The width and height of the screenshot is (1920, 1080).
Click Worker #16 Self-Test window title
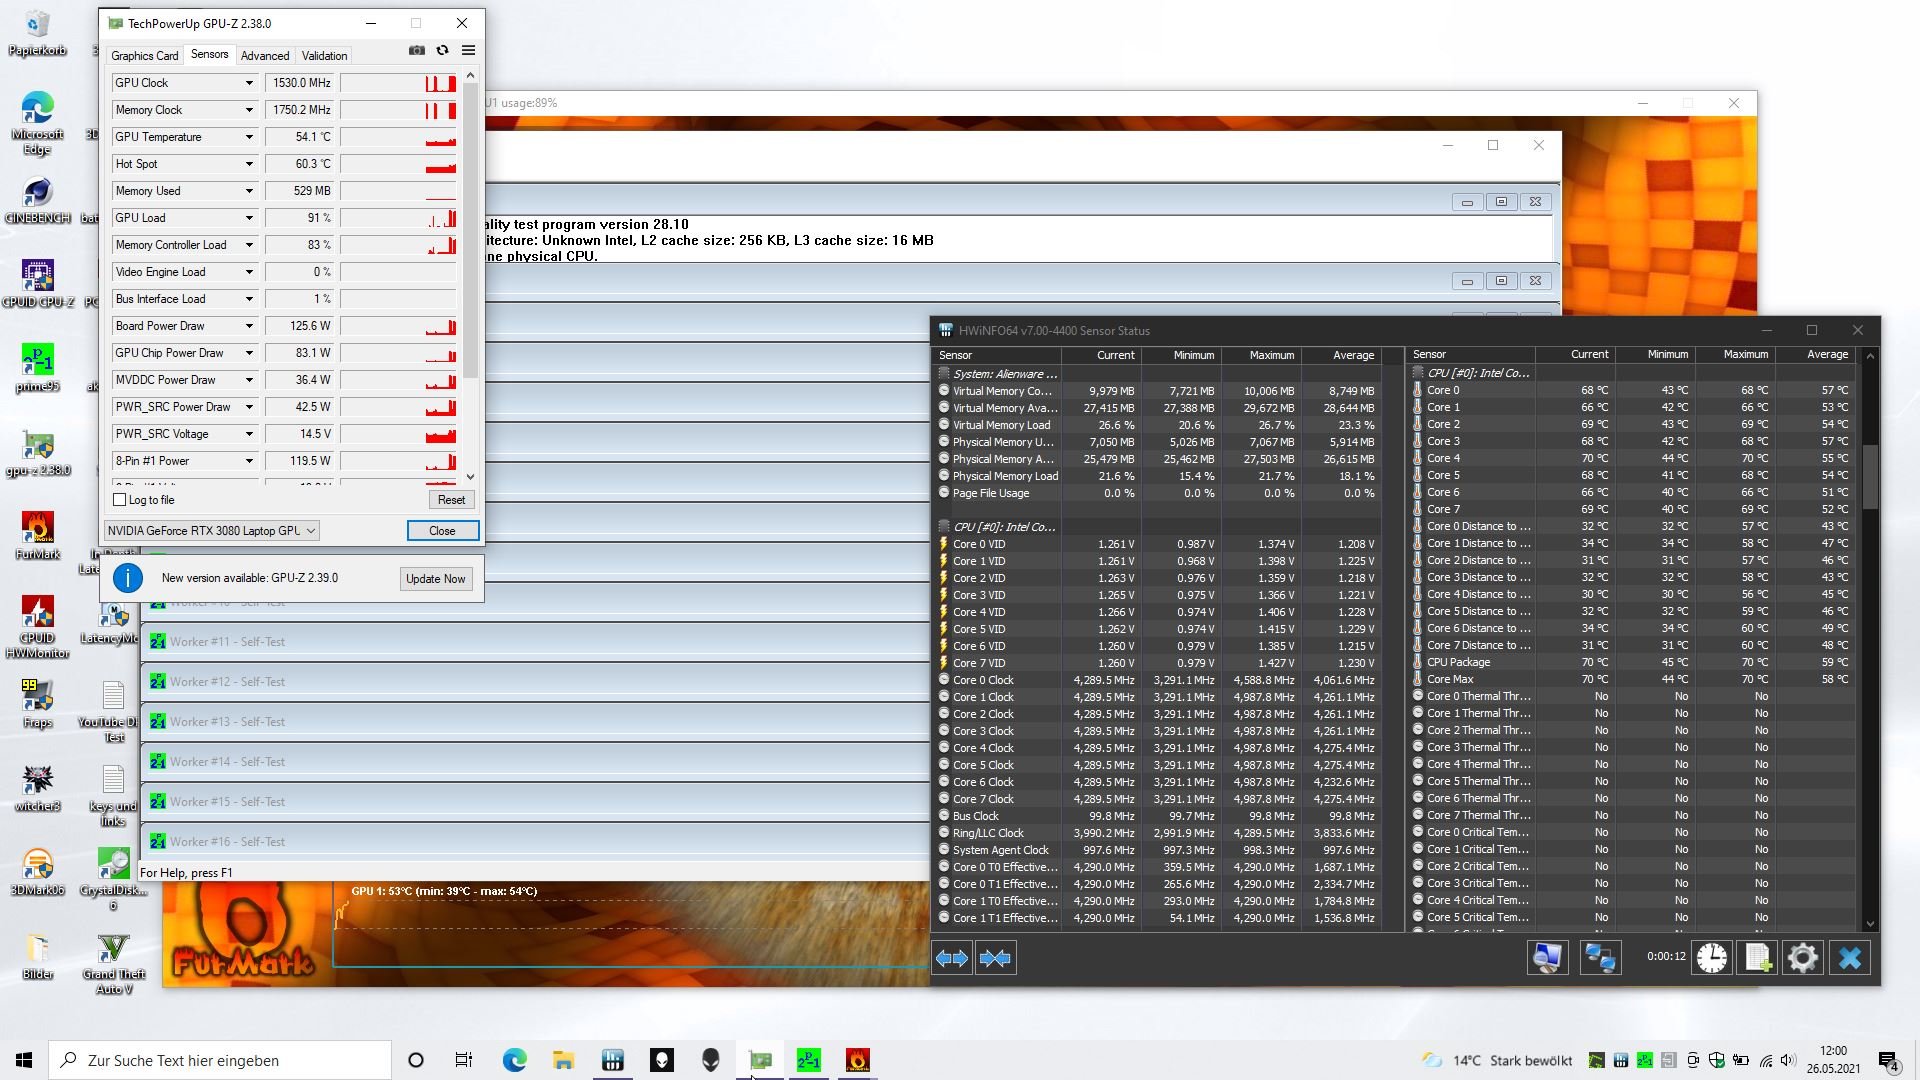227,842
